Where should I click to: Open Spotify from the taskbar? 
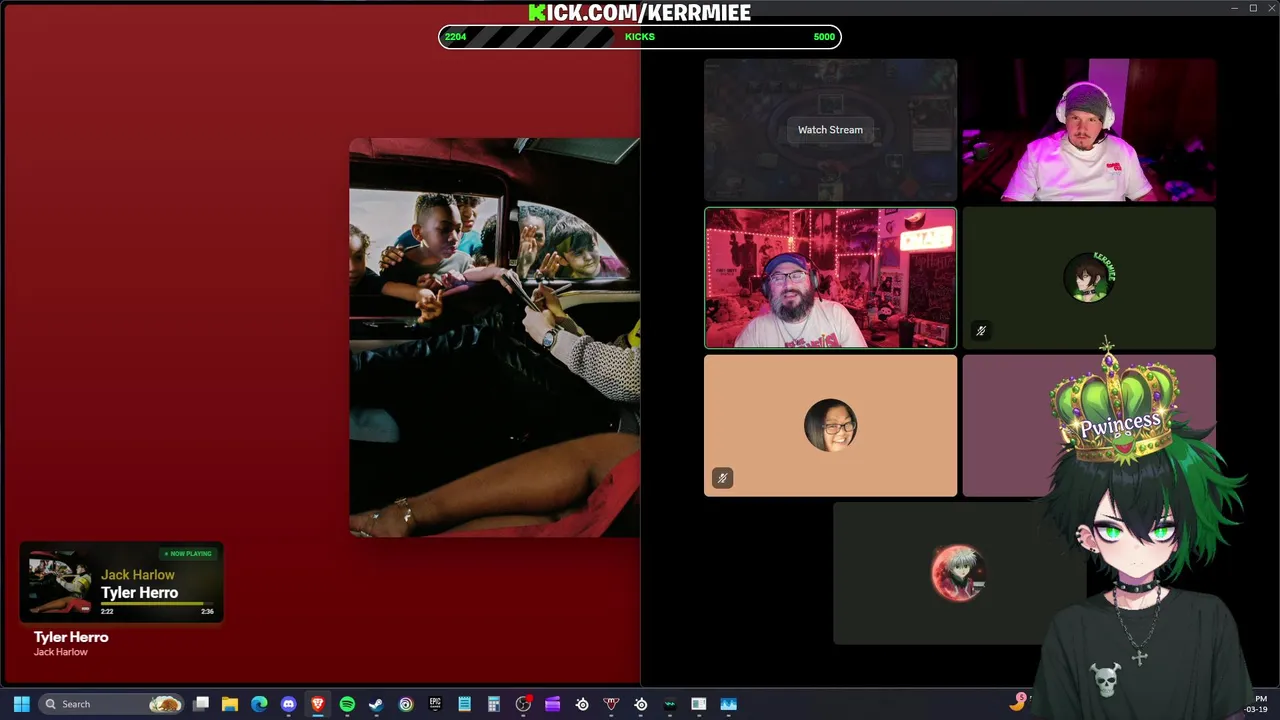[x=347, y=704]
